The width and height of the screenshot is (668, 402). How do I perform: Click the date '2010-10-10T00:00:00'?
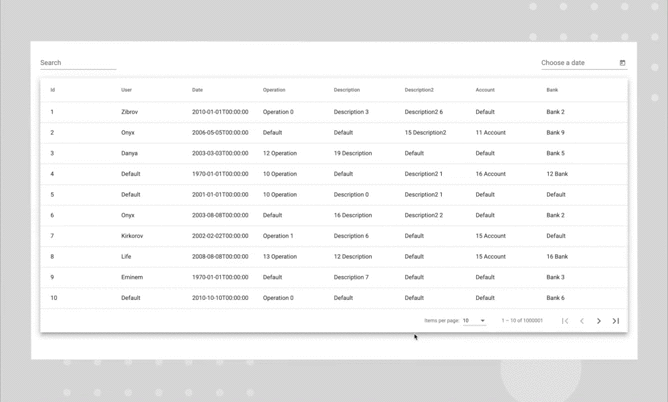(220, 298)
